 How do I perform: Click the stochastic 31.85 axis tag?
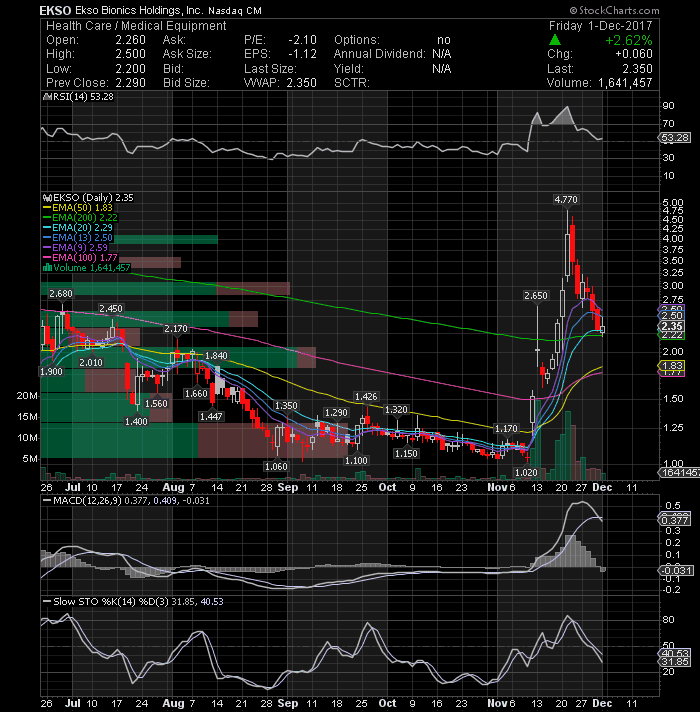pos(675,662)
